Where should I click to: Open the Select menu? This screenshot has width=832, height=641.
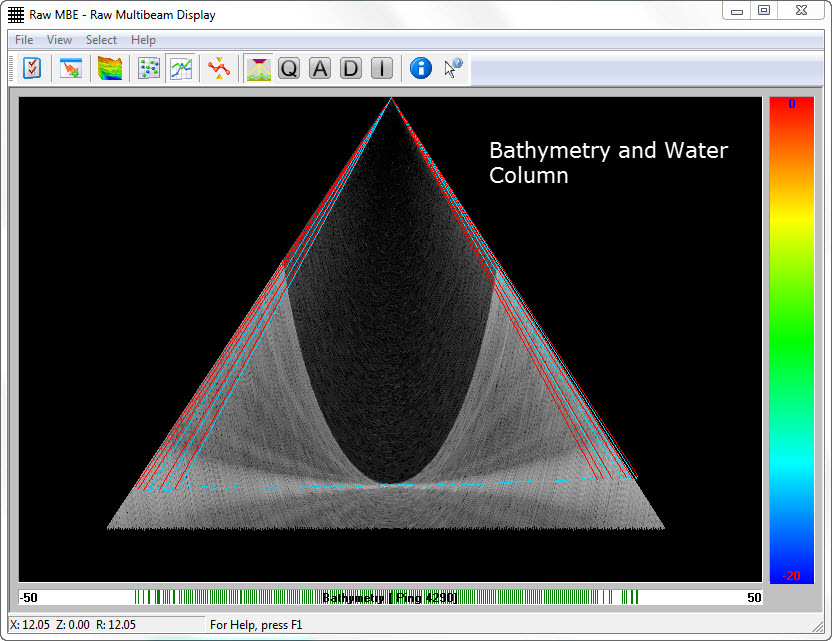pyautogui.click(x=101, y=40)
